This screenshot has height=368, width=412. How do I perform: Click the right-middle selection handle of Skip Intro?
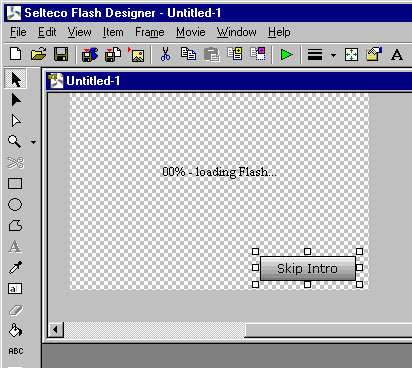[359, 267]
